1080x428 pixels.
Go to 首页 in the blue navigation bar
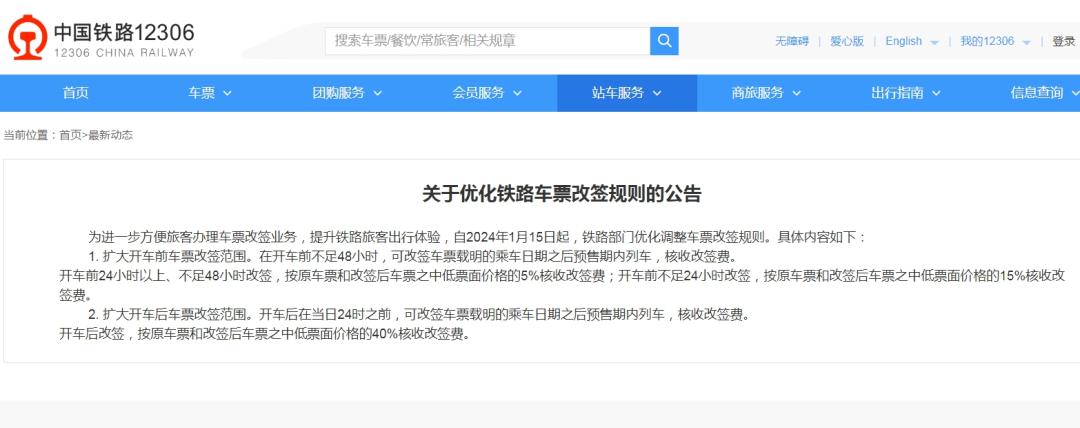coord(75,93)
